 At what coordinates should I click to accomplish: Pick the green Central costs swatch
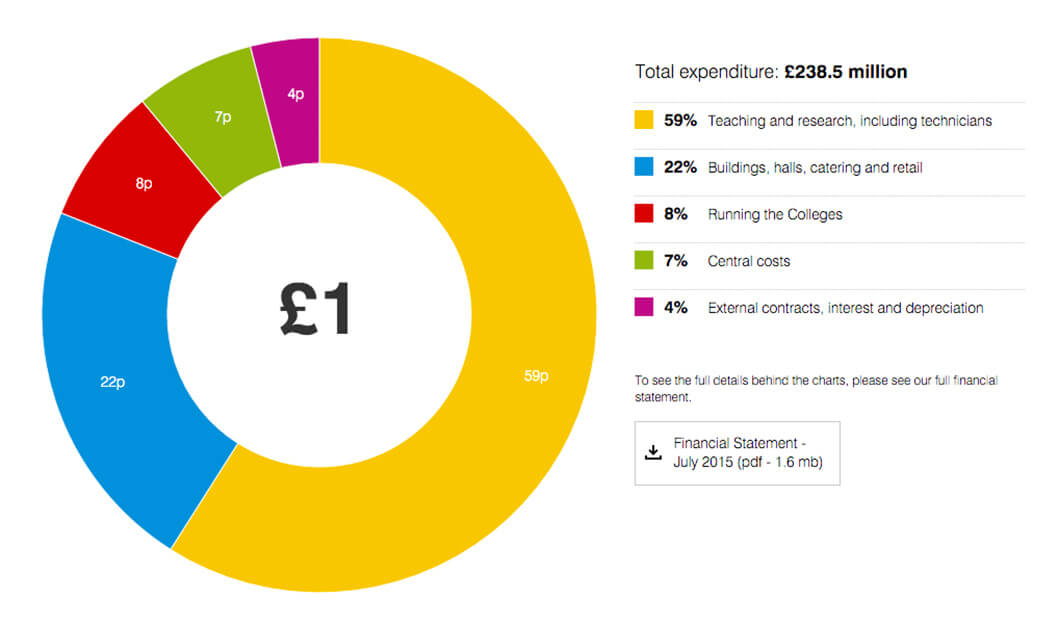coord(644,261)
